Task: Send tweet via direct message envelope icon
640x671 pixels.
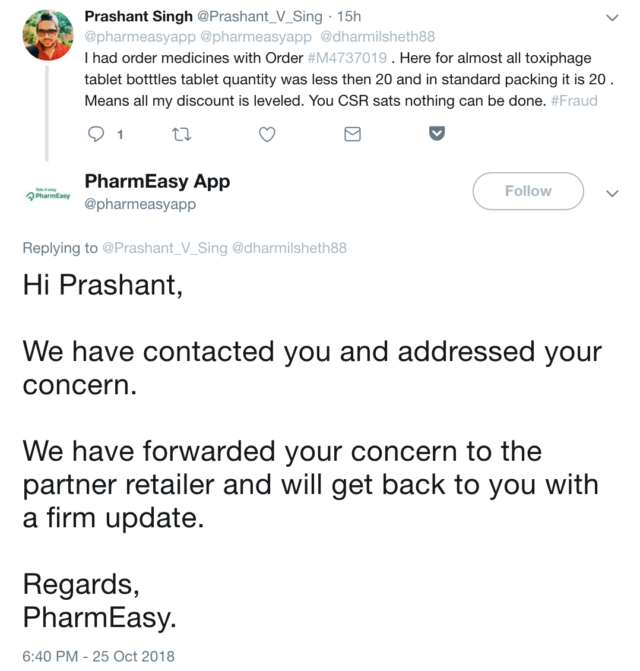Action: pyautogui.click(x=352, y=133)
